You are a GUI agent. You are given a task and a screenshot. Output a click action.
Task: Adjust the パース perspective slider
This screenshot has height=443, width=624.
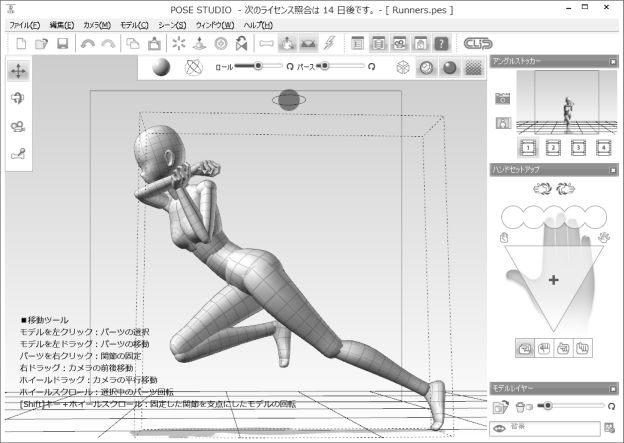(x=341, y=66)
